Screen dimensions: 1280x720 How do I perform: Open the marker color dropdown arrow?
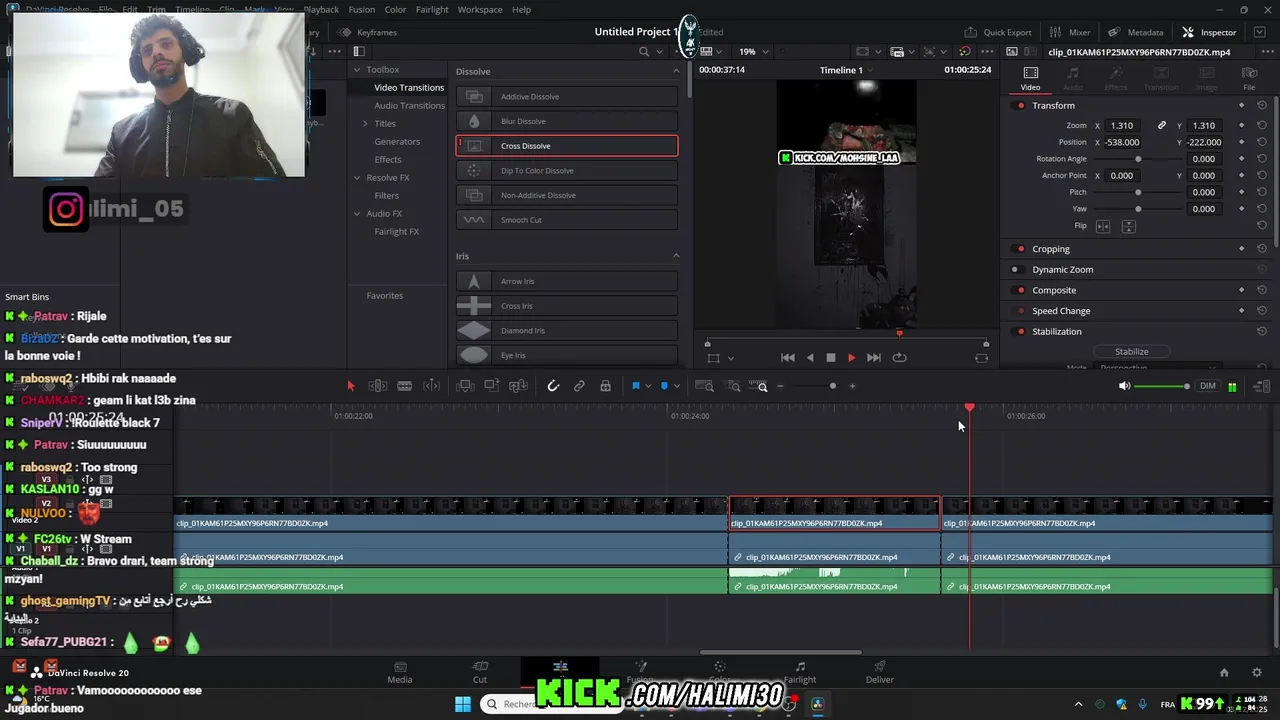677,386
